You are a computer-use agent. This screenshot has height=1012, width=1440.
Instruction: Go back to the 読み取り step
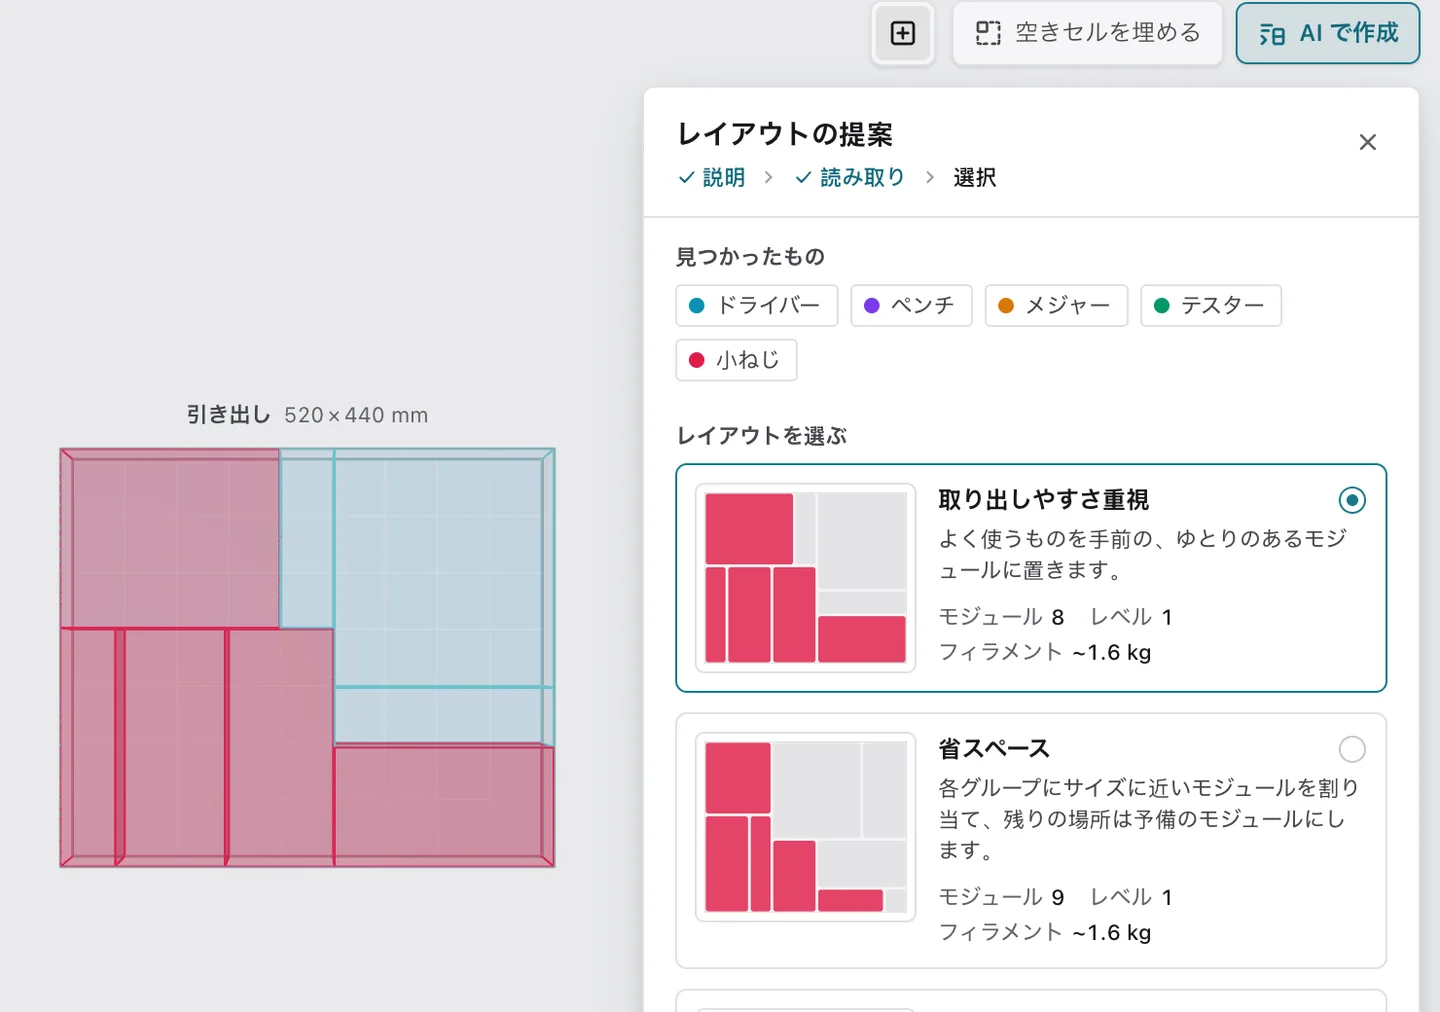tap(850, 177)
